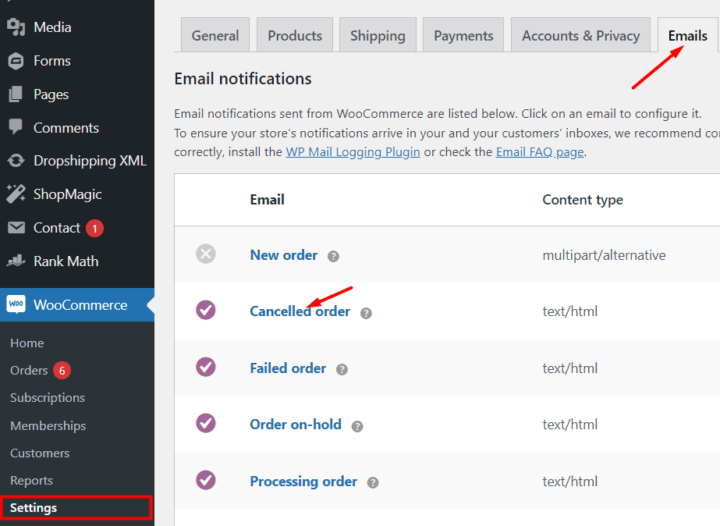Click the Contact notification badge
The width and height of the screenshot is (720, 526).
(x=95, y=228)
